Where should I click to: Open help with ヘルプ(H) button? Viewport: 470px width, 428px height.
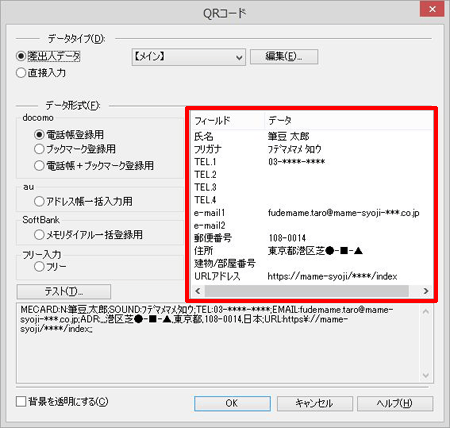pos(395,403)
